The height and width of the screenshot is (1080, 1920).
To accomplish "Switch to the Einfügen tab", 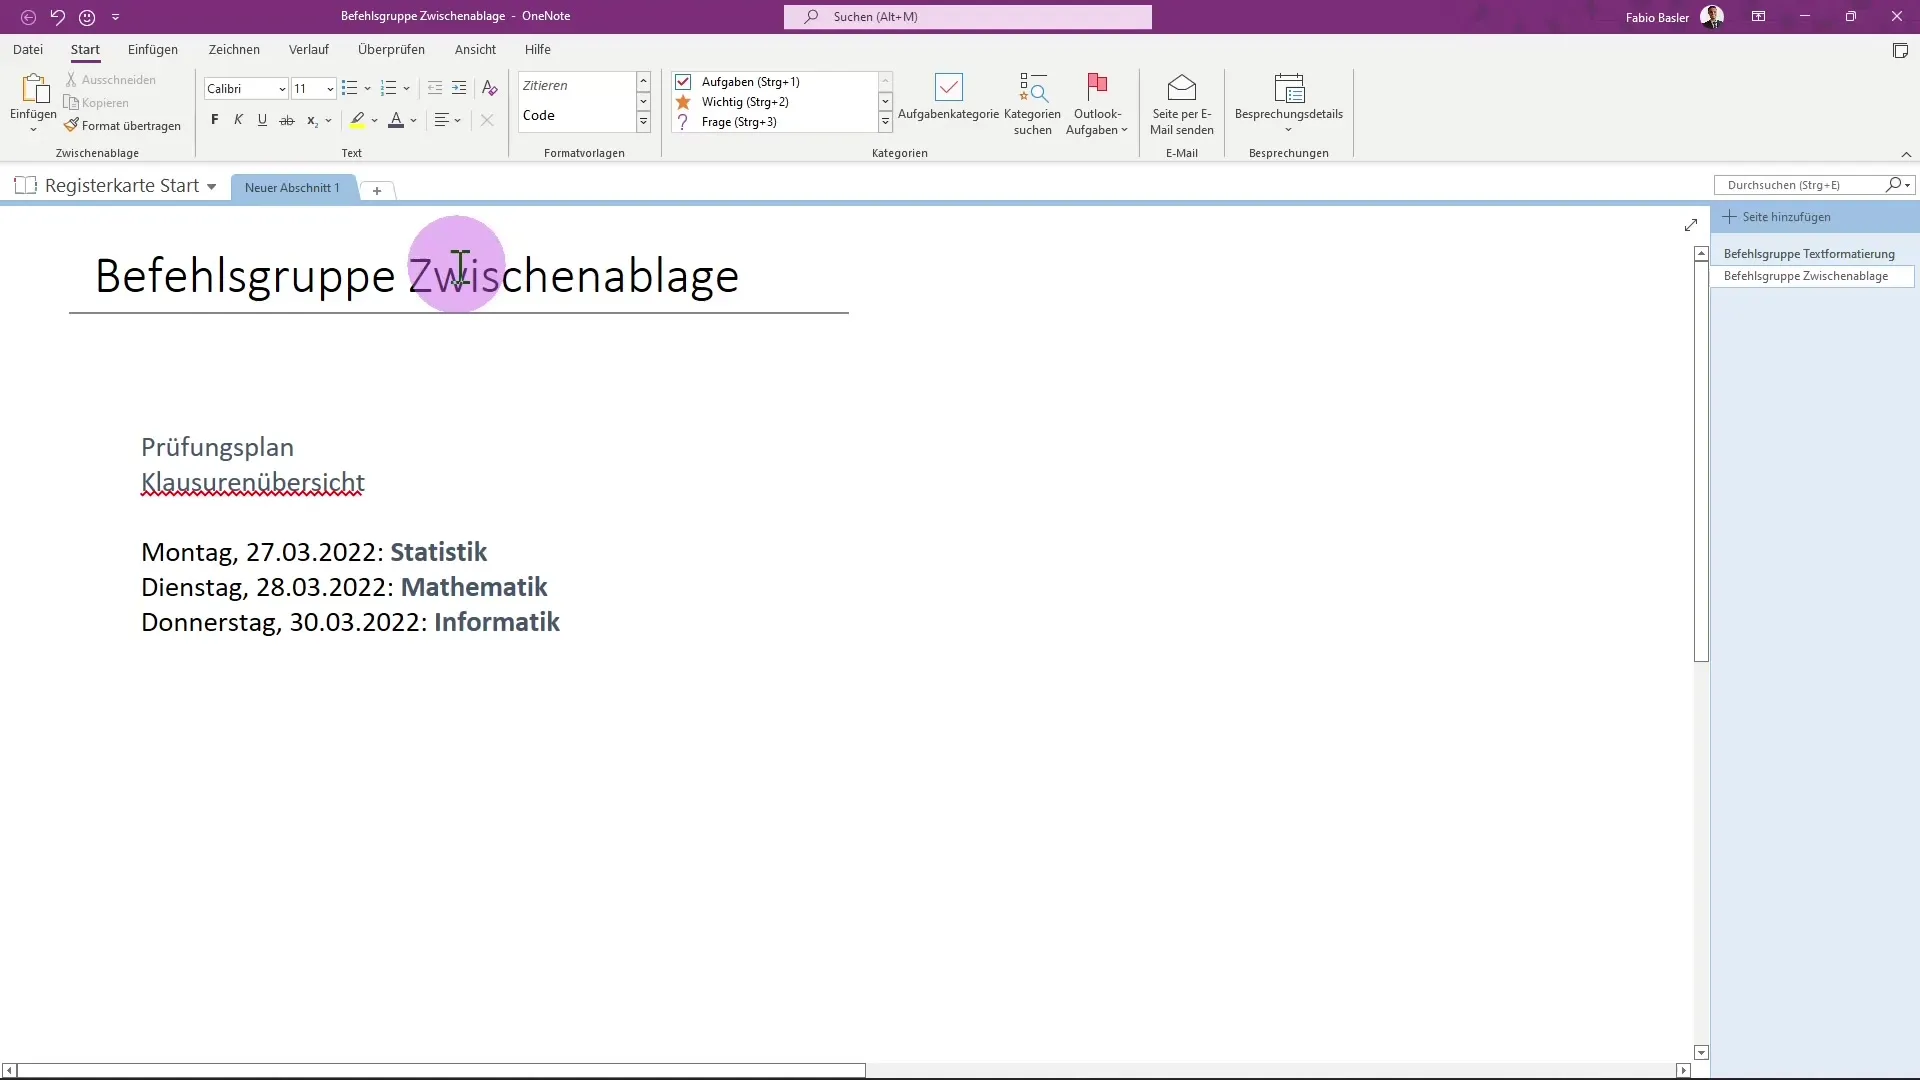I will [153, 49].
